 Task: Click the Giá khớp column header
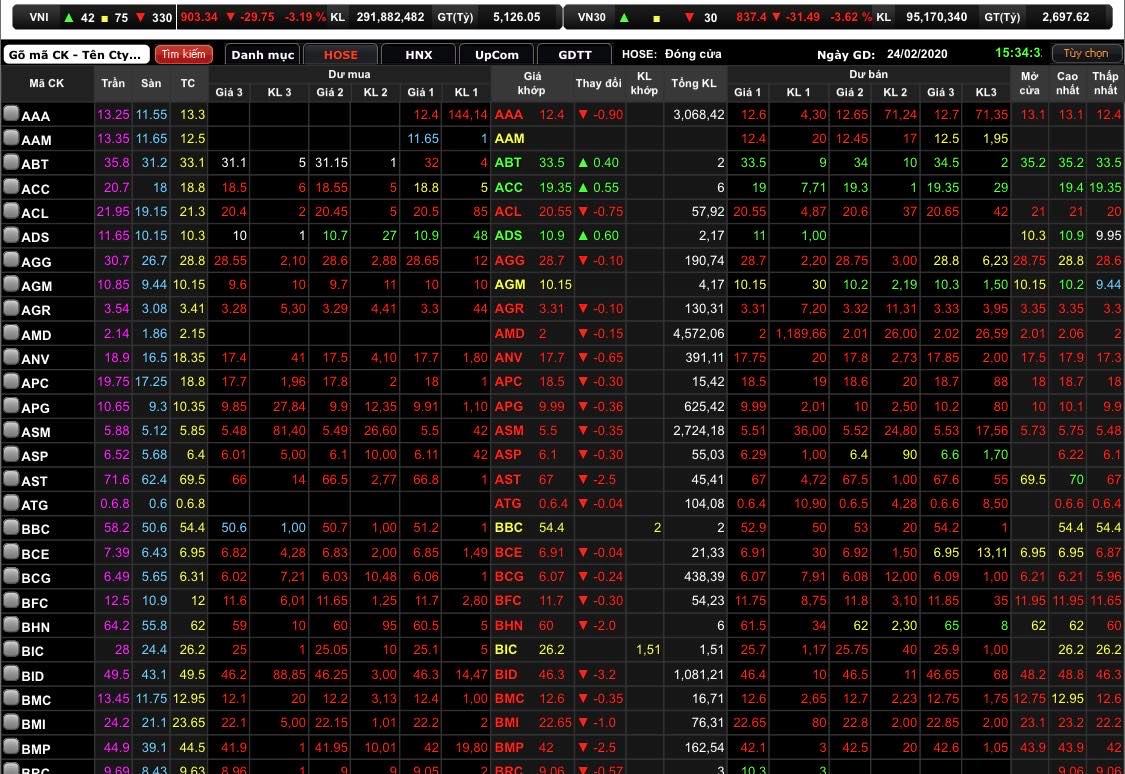(x=532, y=83)
